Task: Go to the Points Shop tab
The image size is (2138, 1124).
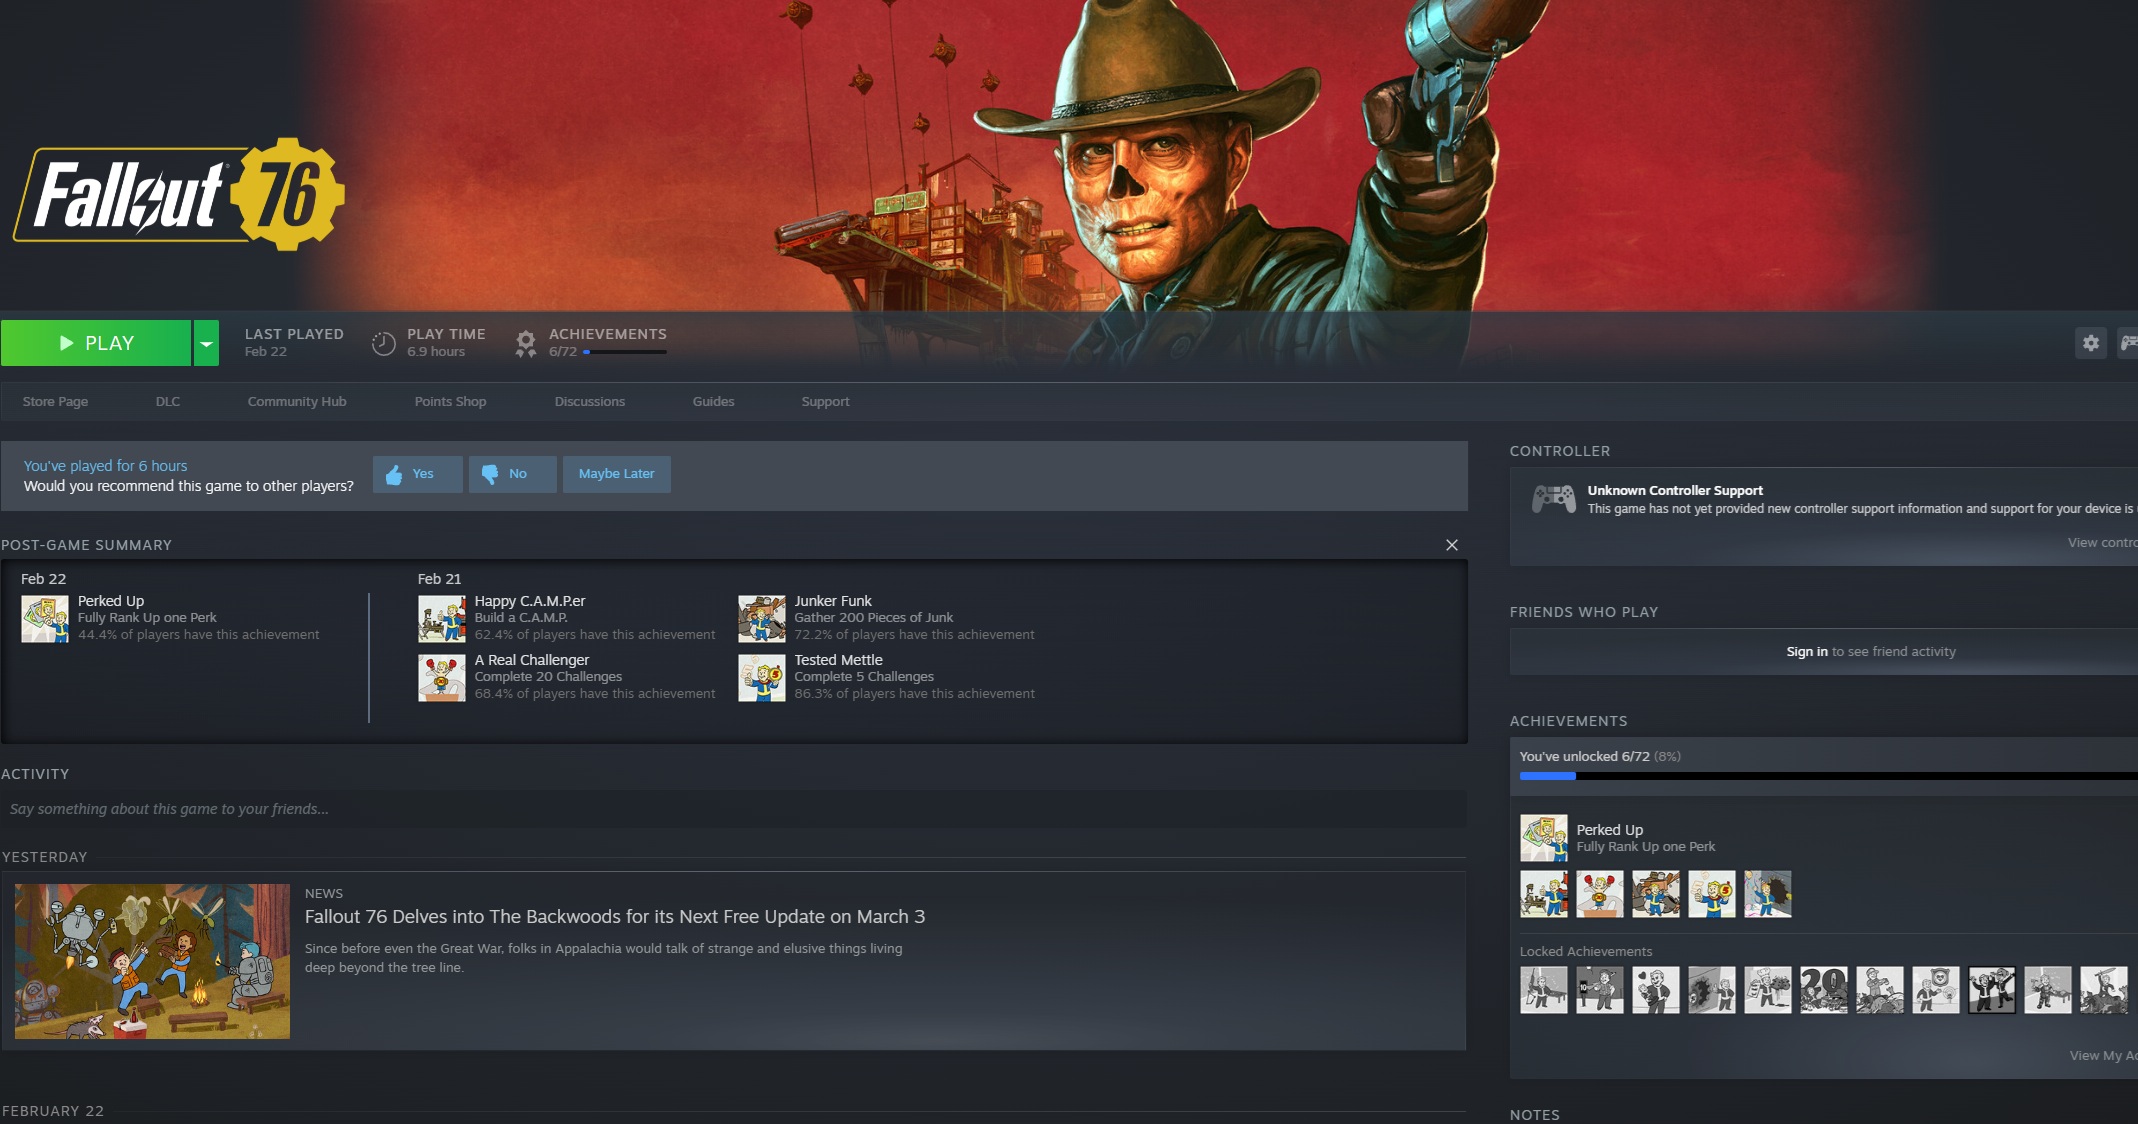Action: click(x=450, y=401)
